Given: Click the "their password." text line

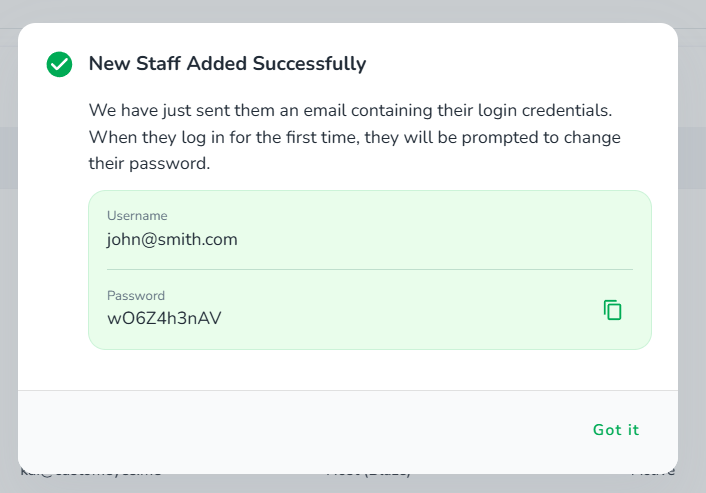Looking at the screenshot, I should pyautogui.click(x=149, y=164).
